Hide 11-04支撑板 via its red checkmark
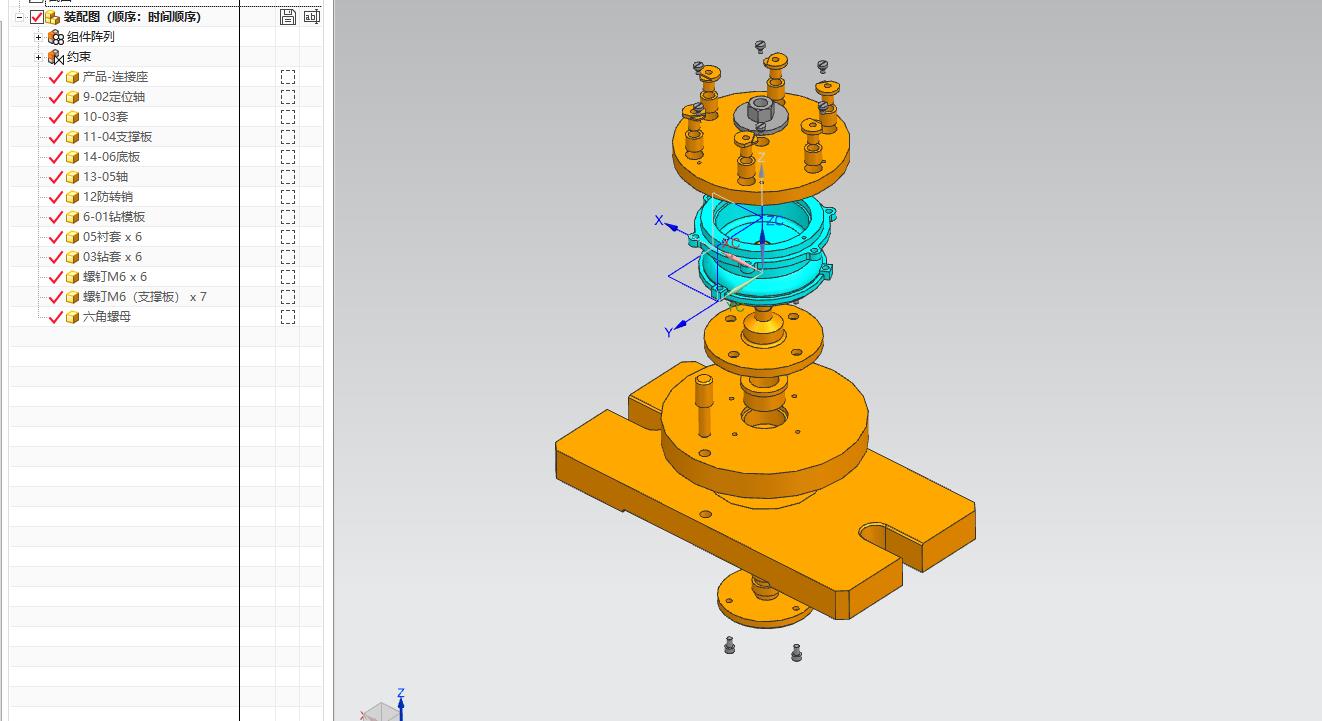The image size is (1322, 721). pyautogui.click(x=56, y=137)
